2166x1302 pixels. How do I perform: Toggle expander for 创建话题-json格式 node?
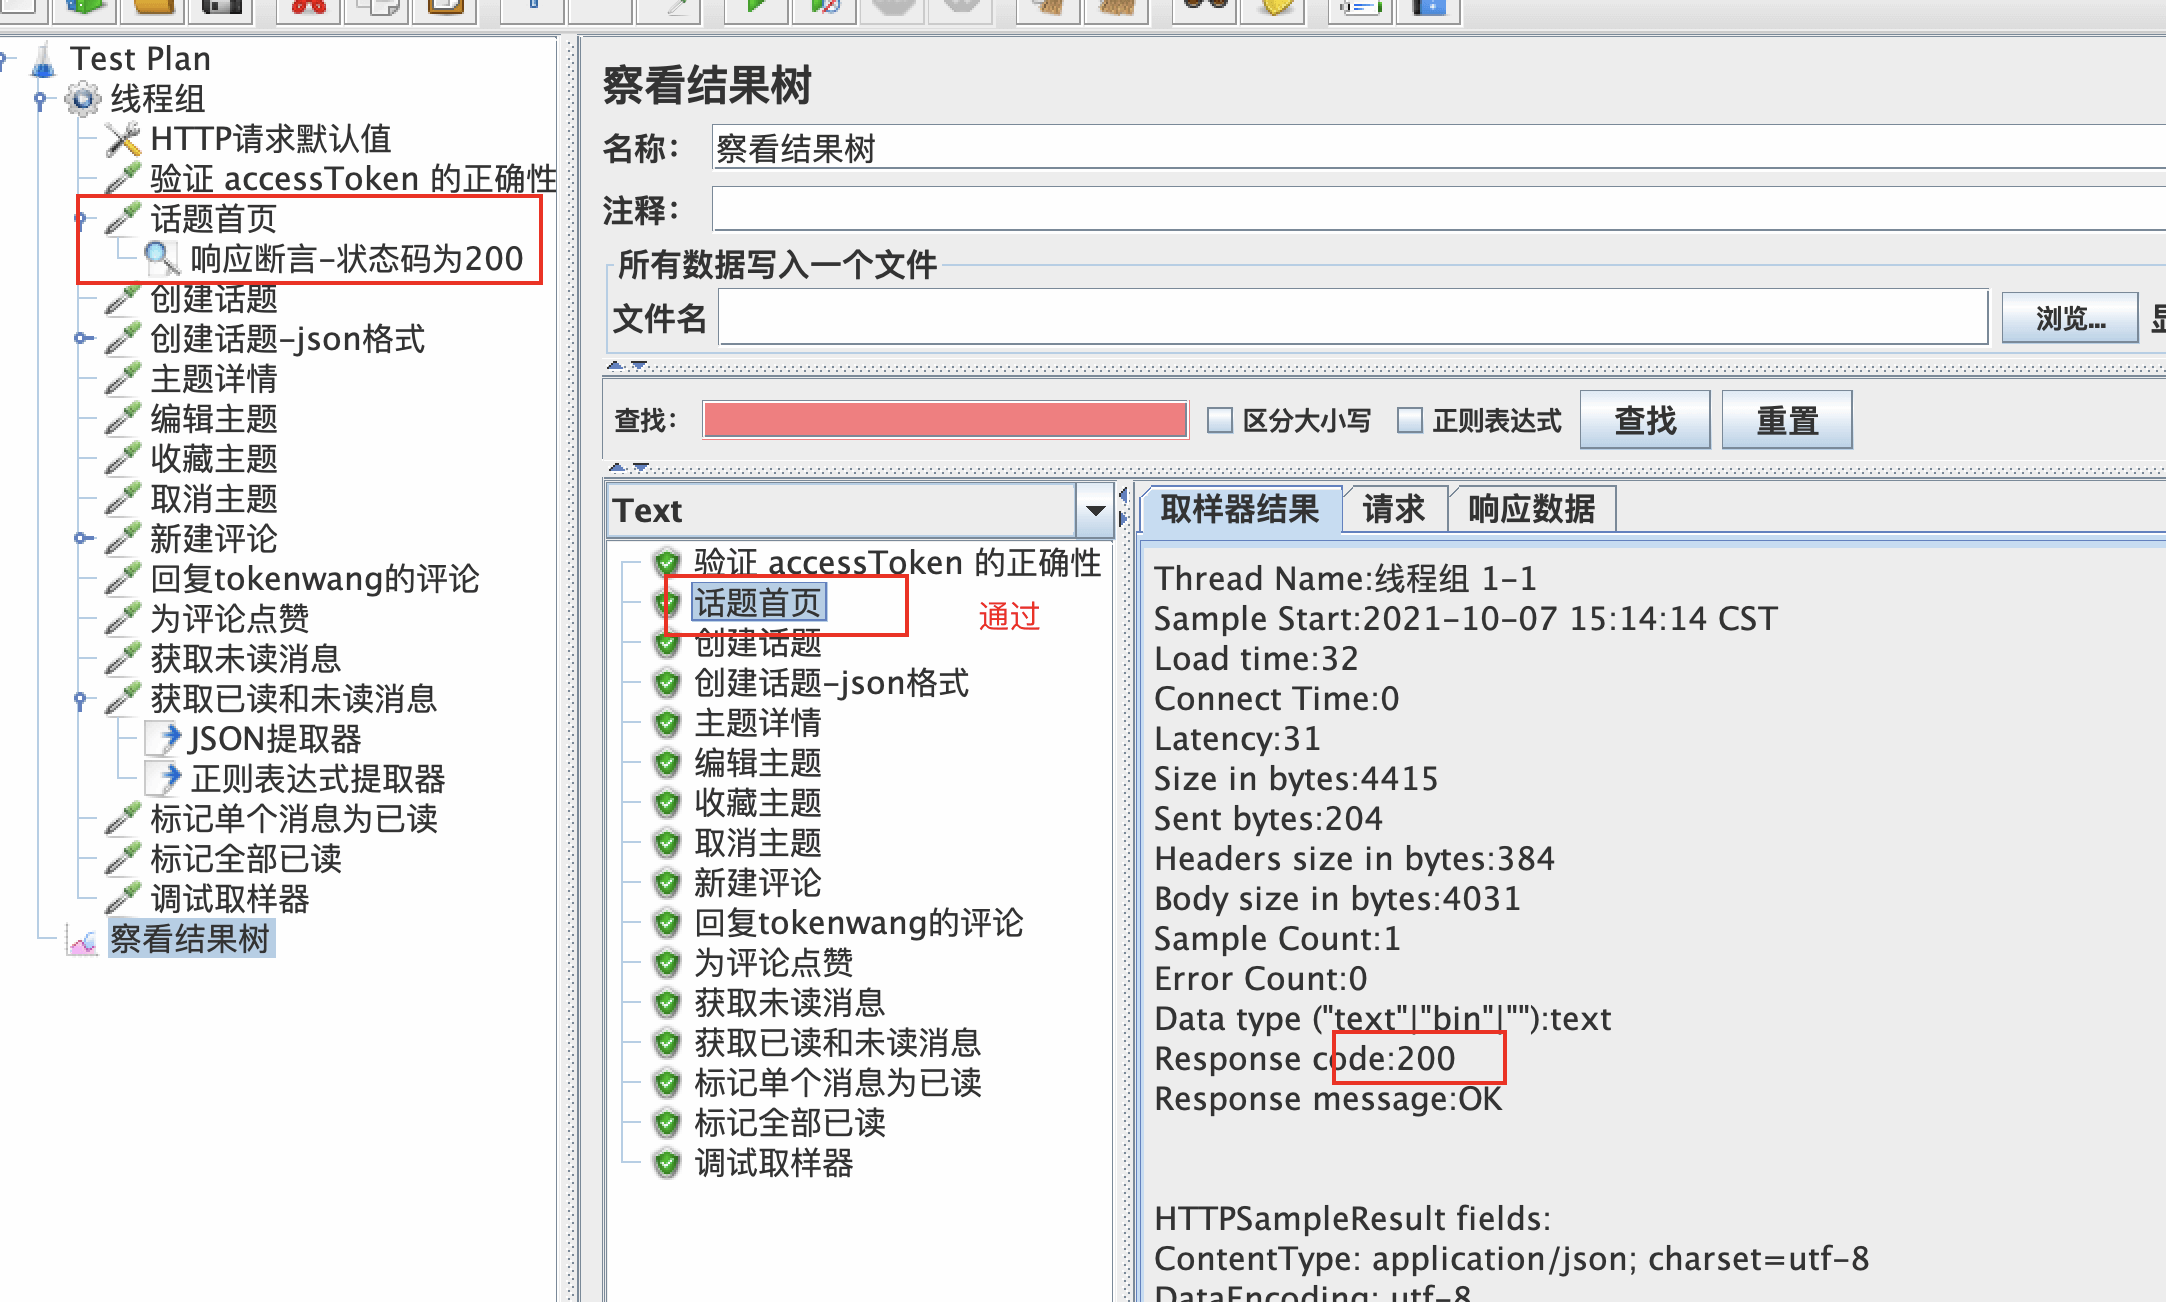point(82,339)
